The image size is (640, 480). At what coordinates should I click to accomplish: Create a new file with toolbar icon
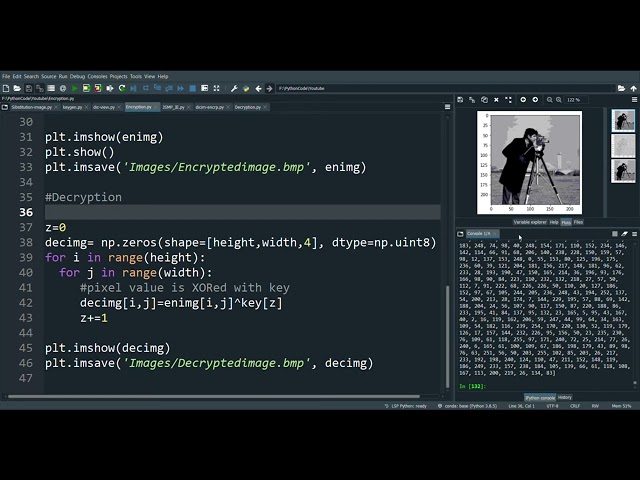pyautogui.click(x=6, y=88)
